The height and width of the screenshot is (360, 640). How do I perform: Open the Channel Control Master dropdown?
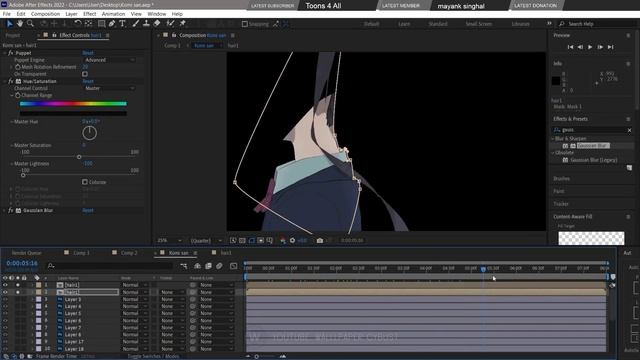click(x=109, y=88)
